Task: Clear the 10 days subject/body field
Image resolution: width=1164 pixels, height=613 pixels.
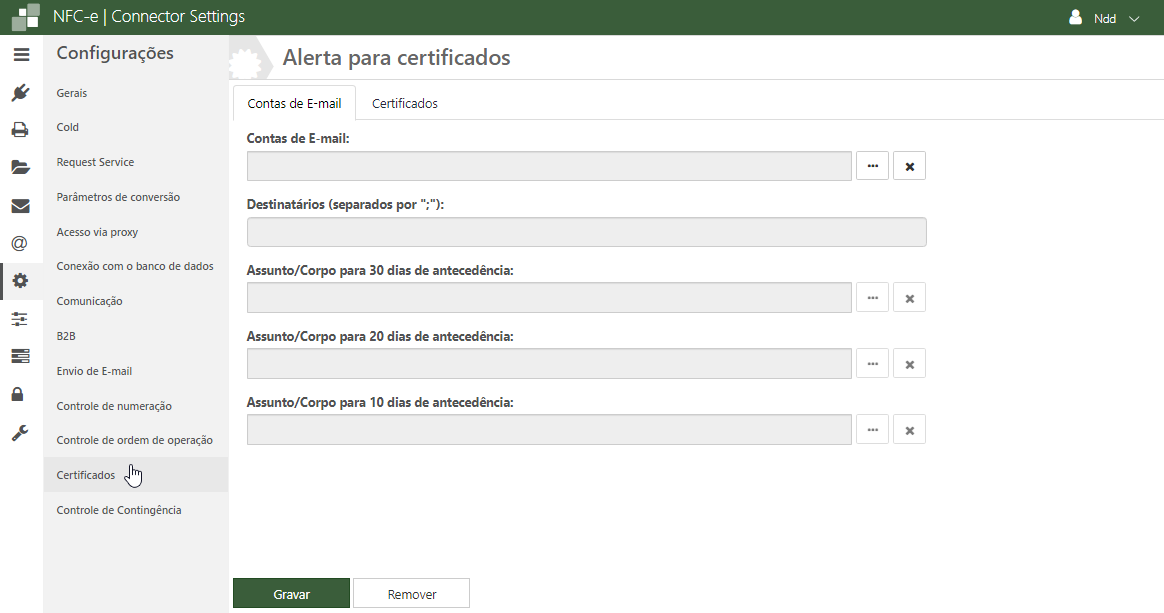Action: tap(909, 430)
